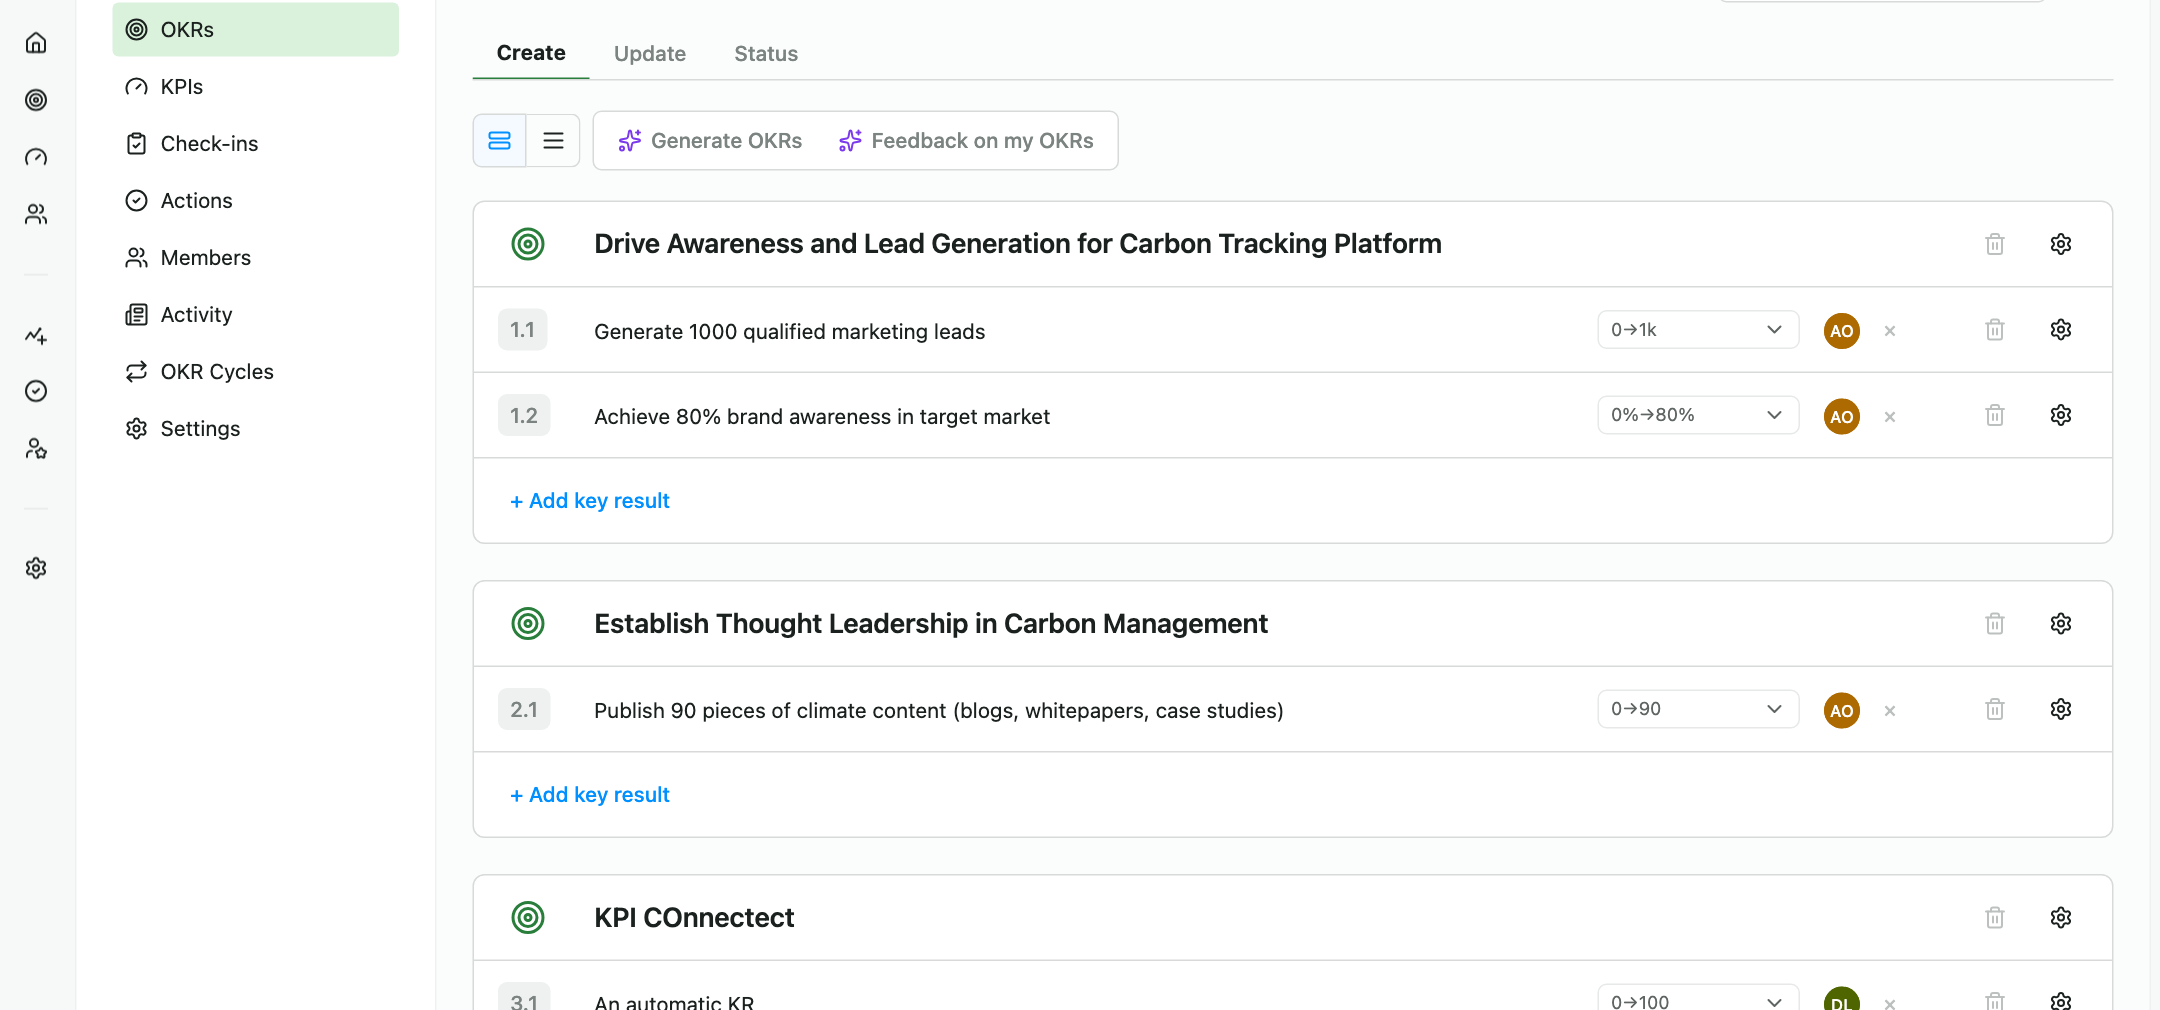
Task: Open OKR Cycles in the sidebar
Action: pyautogui.click(x=256, y=372)
